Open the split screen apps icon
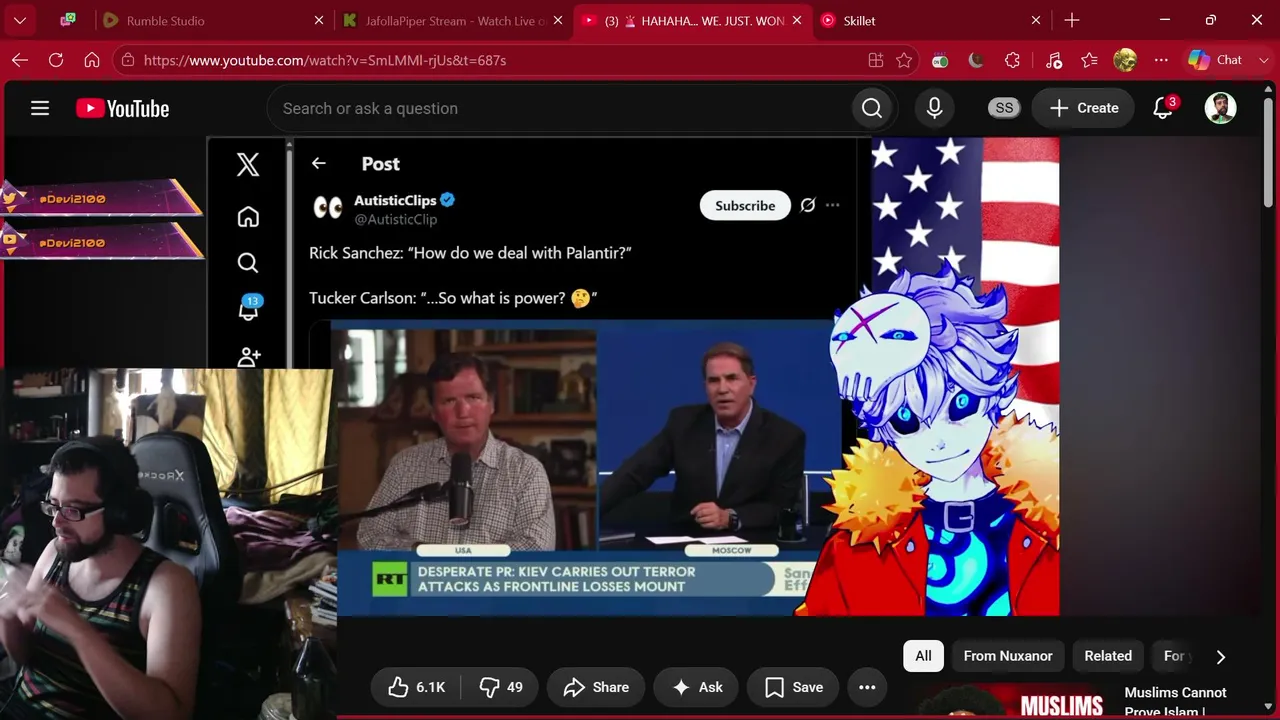The image size is (1280, 720). 876,60
